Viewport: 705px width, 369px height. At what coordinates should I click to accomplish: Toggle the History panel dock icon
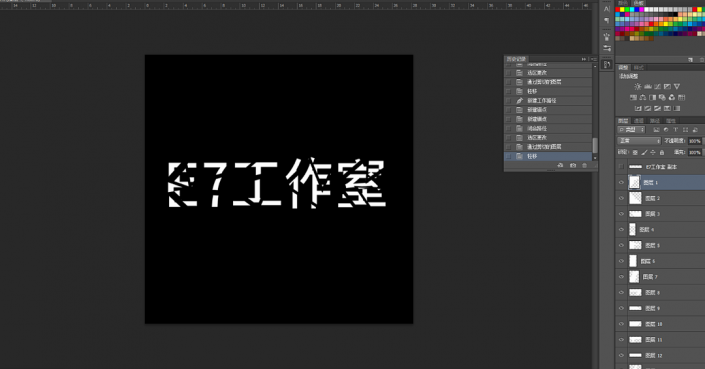607,65
